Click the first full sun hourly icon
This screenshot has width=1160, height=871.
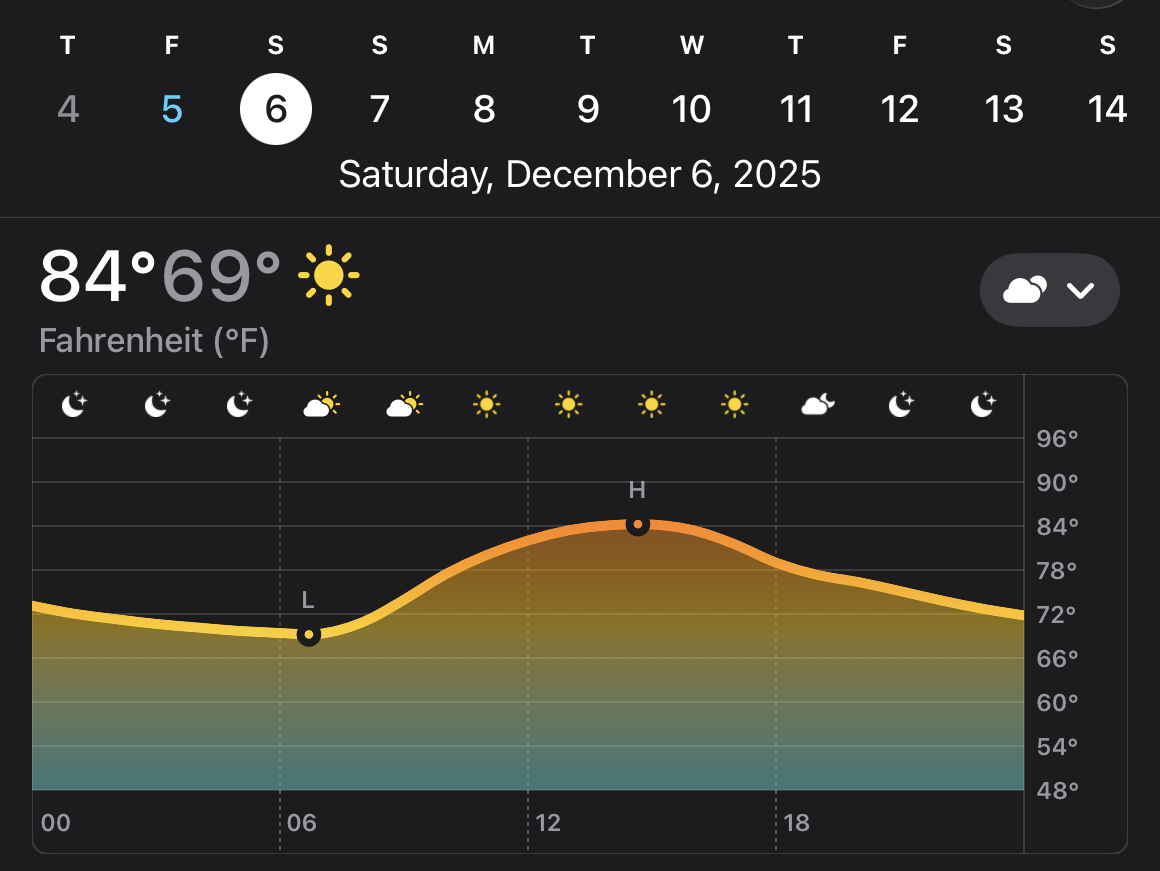(486, 405)
